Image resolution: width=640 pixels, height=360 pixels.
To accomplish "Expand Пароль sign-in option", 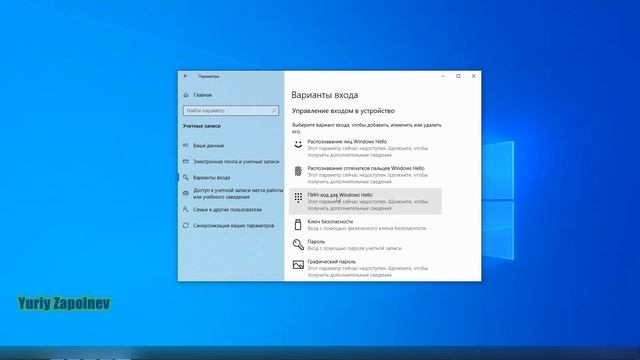I will pos(365,245).
